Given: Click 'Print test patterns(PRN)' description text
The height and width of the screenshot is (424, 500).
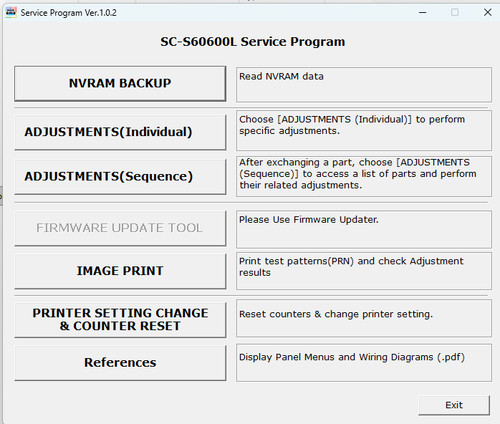Looking at the screenshot, I should pos(351,267).
